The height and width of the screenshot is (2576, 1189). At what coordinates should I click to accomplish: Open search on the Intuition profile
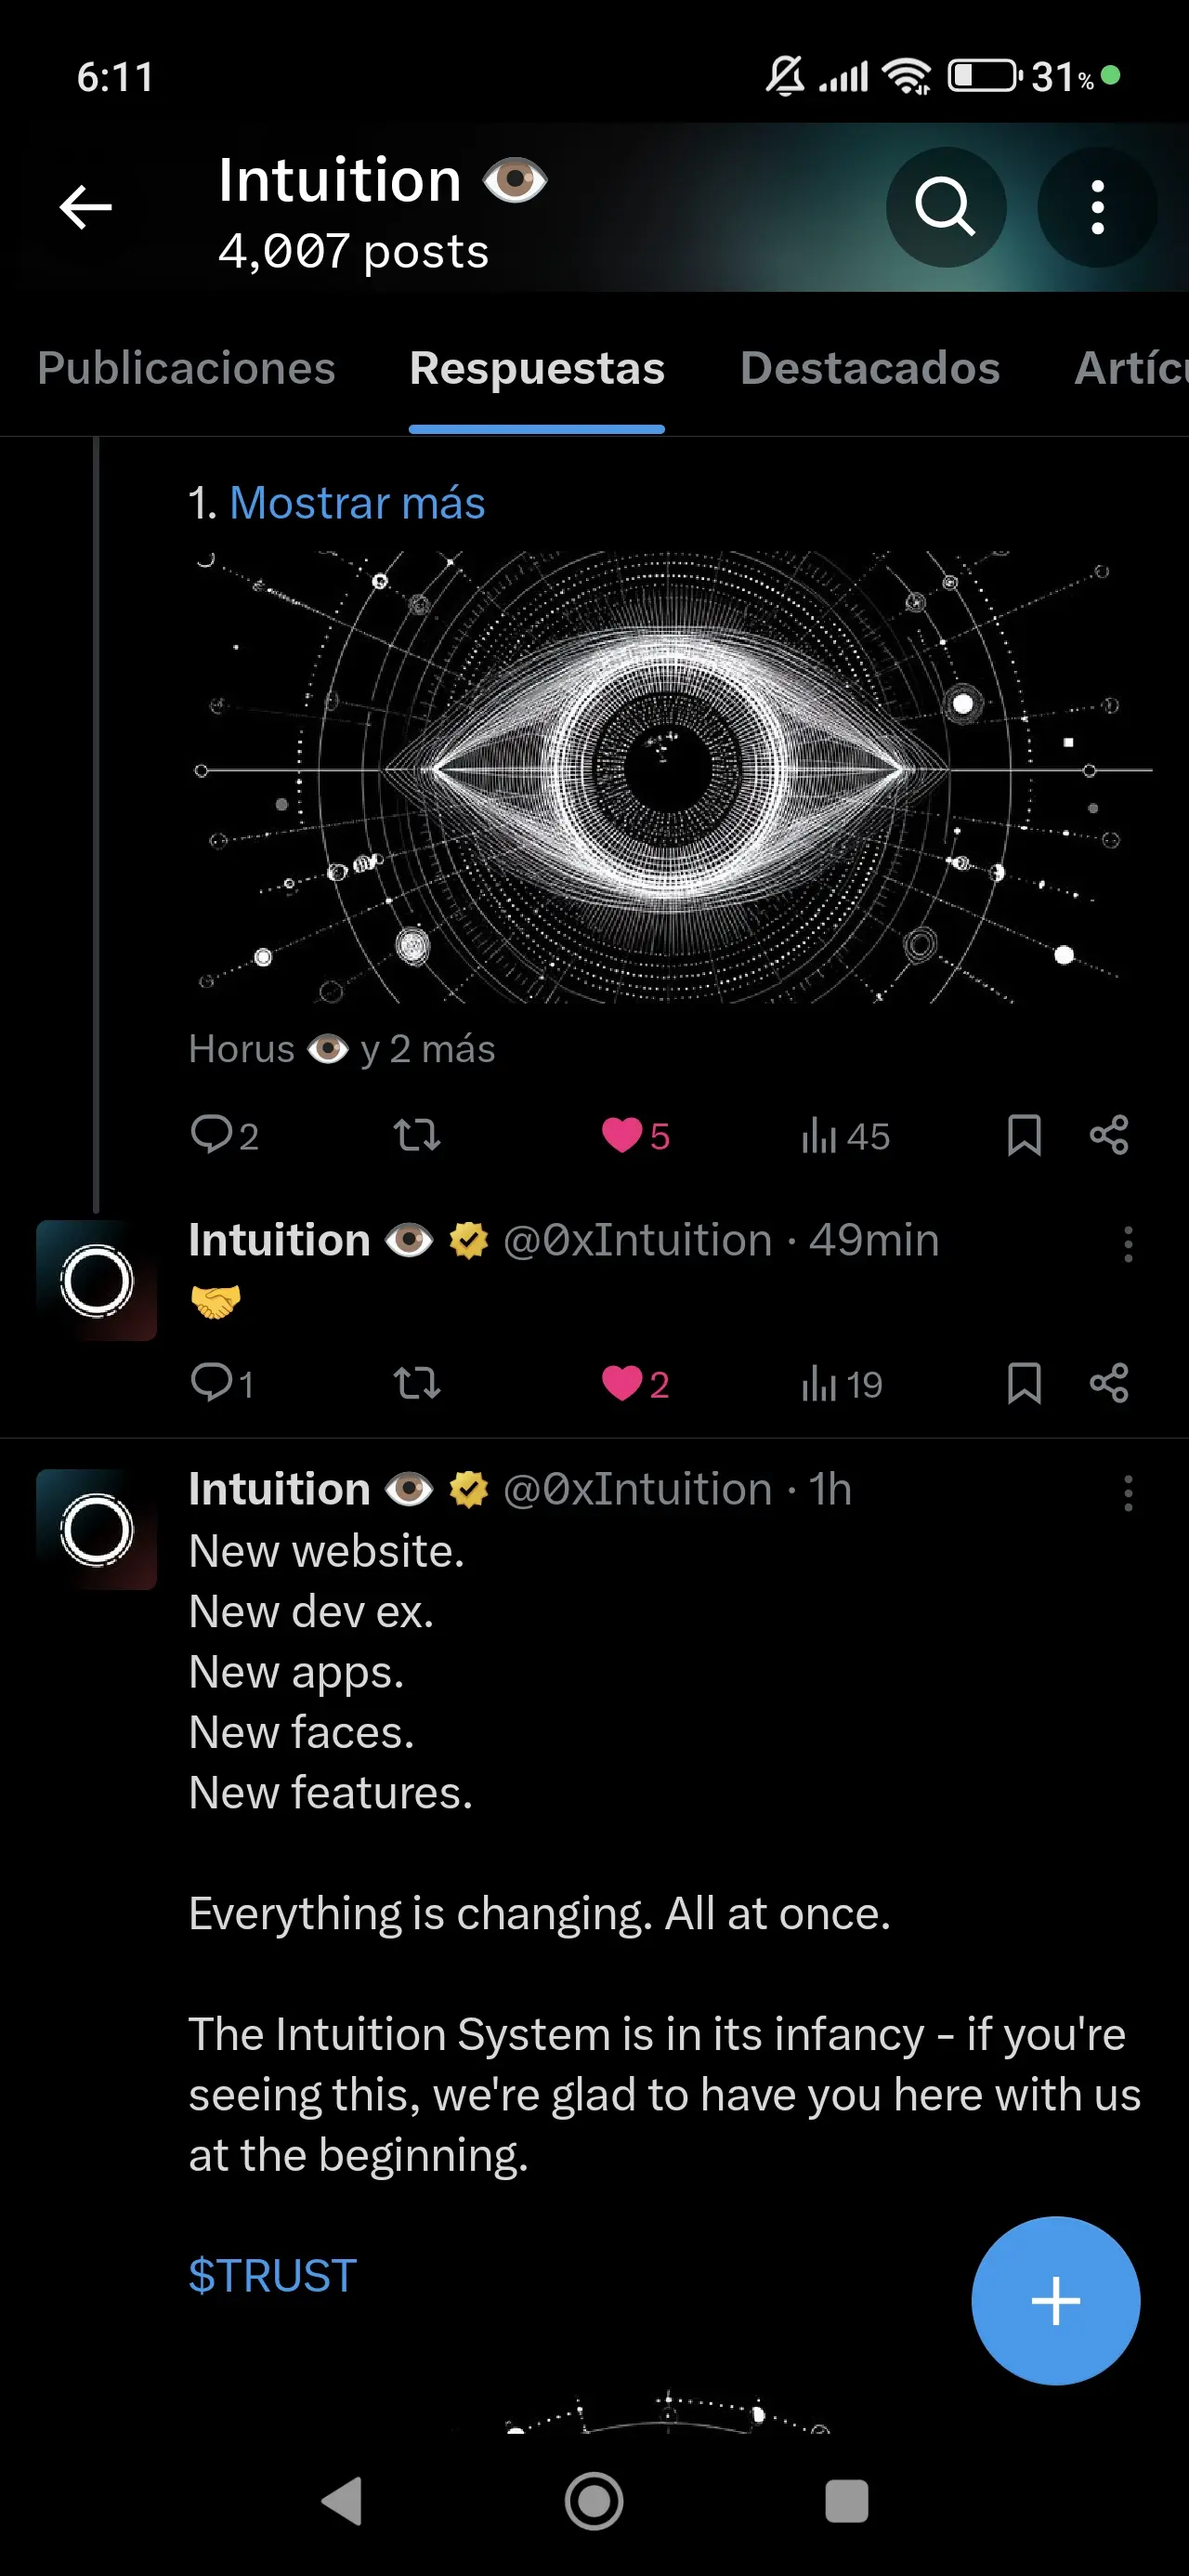tap(944, 207)
